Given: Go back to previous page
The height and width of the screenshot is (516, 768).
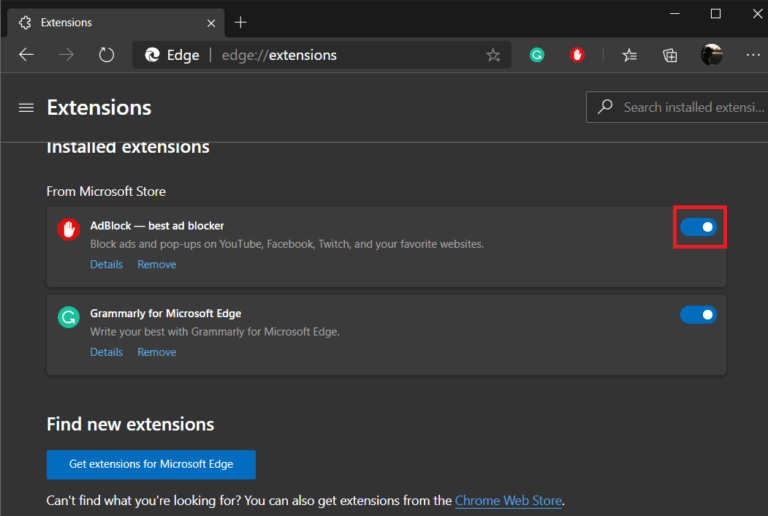Looking at the screenshot, I should [26, 55].
